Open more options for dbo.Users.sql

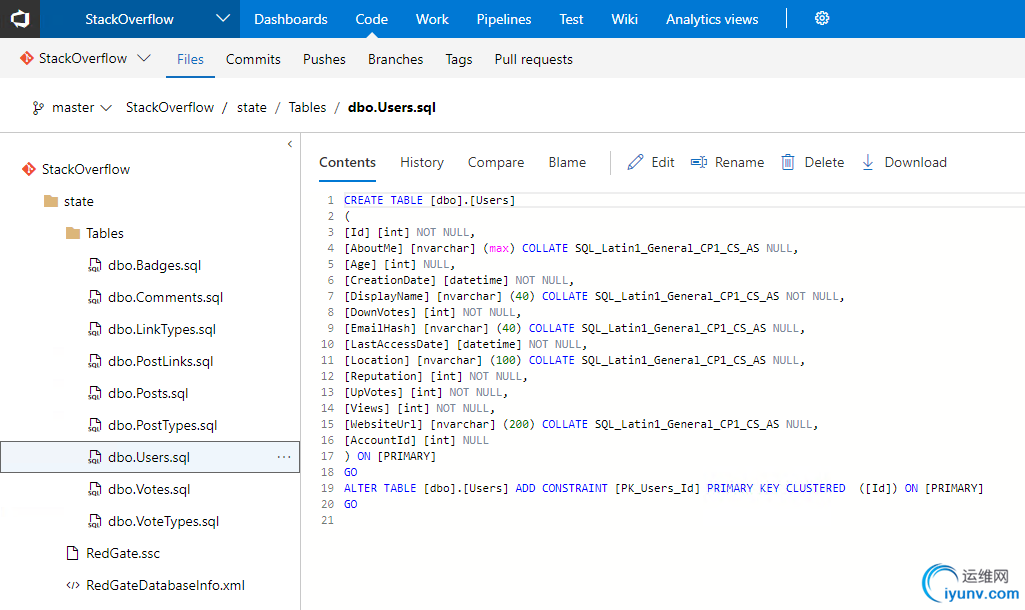coord(284,457)
